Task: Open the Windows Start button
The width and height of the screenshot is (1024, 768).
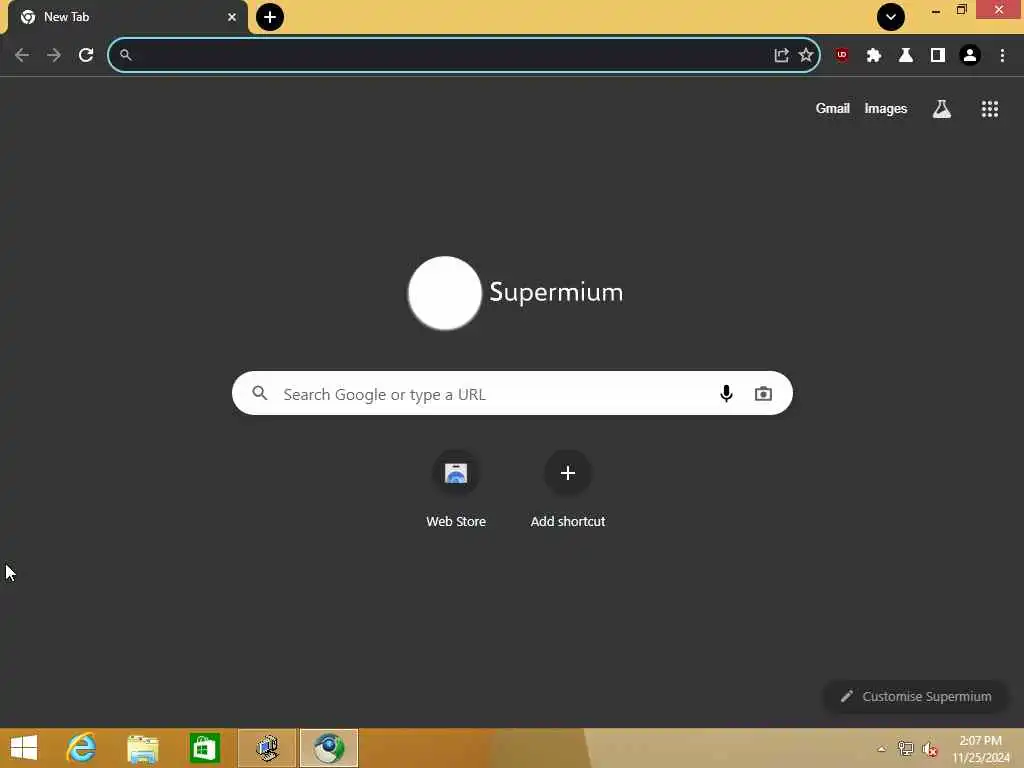Action: point(24,748)
